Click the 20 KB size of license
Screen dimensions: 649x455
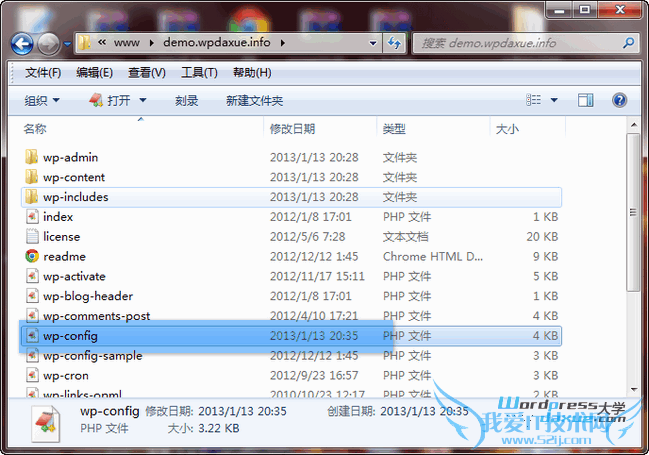(542, 237)
